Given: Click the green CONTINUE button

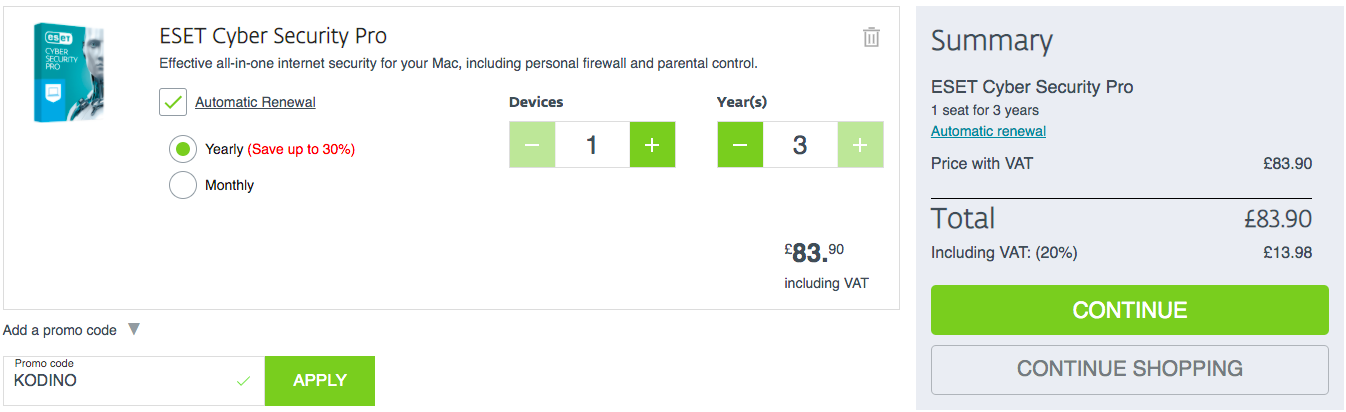Looking at the screenshot, I should click(x=1129, y=310).
